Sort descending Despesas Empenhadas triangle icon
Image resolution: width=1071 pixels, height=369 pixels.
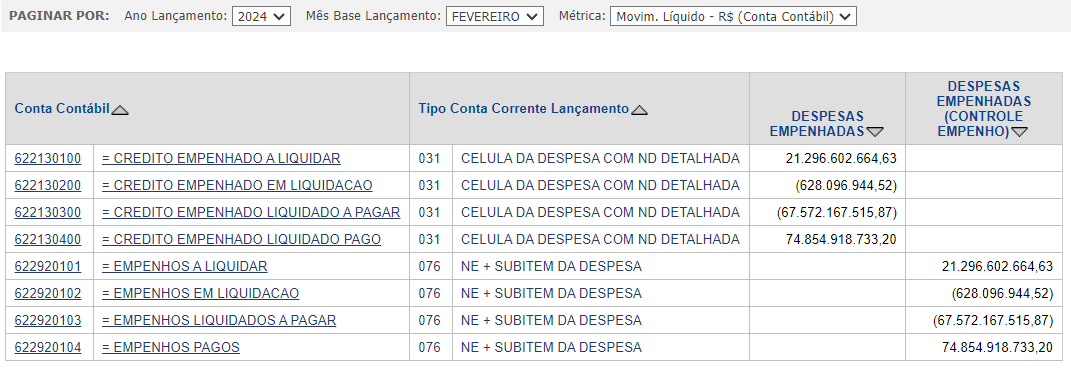coord(875,132)
